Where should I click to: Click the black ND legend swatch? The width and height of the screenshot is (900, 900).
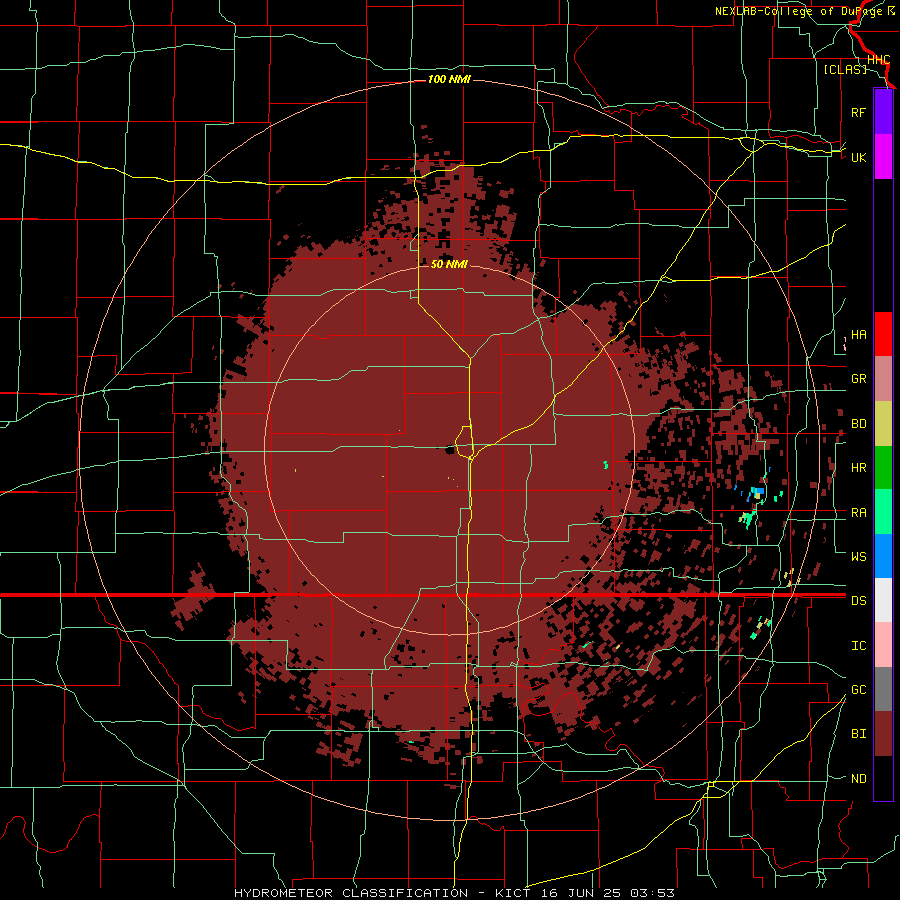[x=883, y=778]
